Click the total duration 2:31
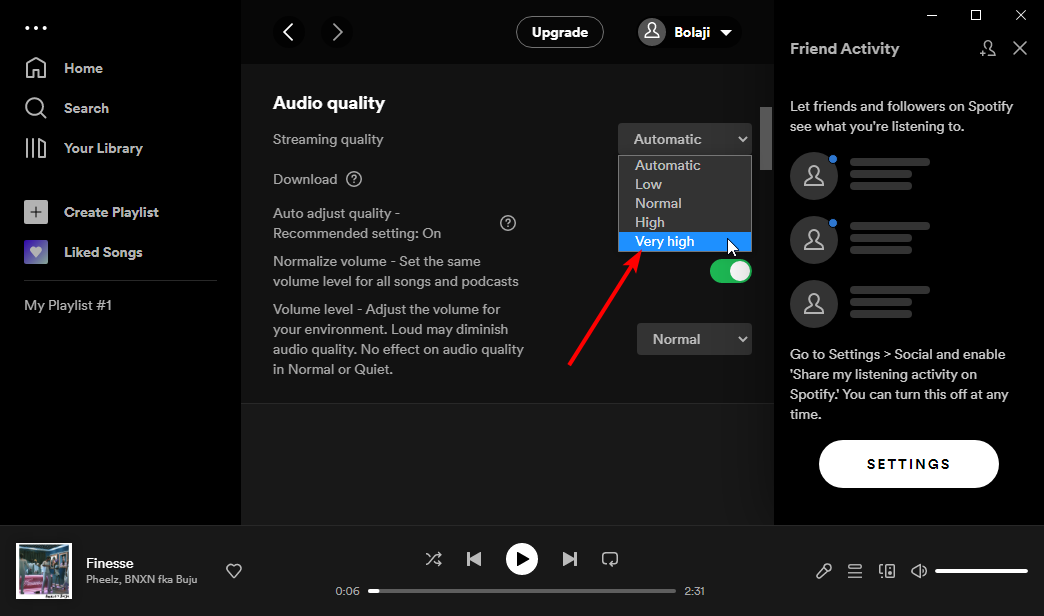Image resolution: width=1044 pixels, height=616 pixels. click(x=694, y=591)
